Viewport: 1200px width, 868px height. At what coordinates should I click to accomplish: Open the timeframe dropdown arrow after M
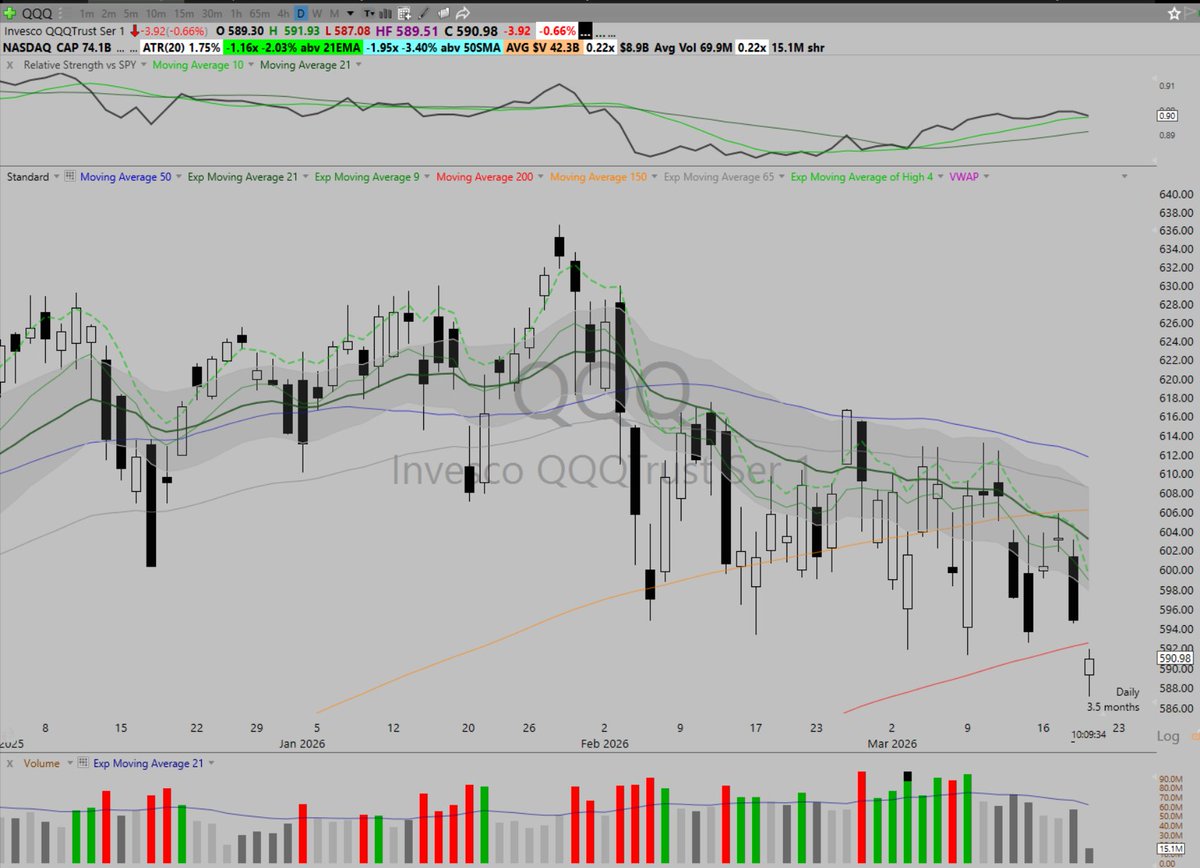click(x=350, y=13)
